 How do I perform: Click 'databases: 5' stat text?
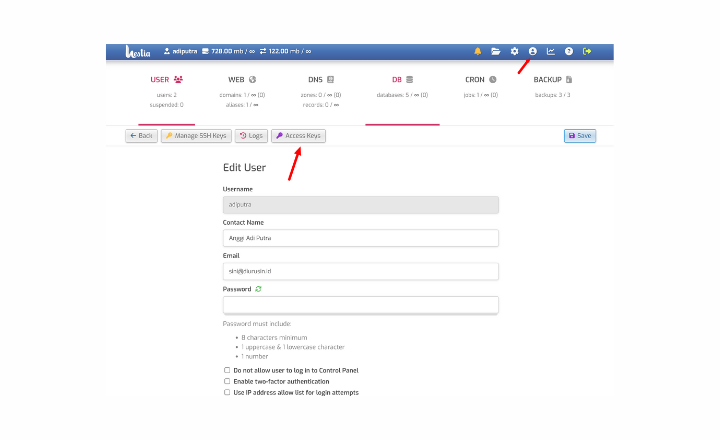[402, 95]
